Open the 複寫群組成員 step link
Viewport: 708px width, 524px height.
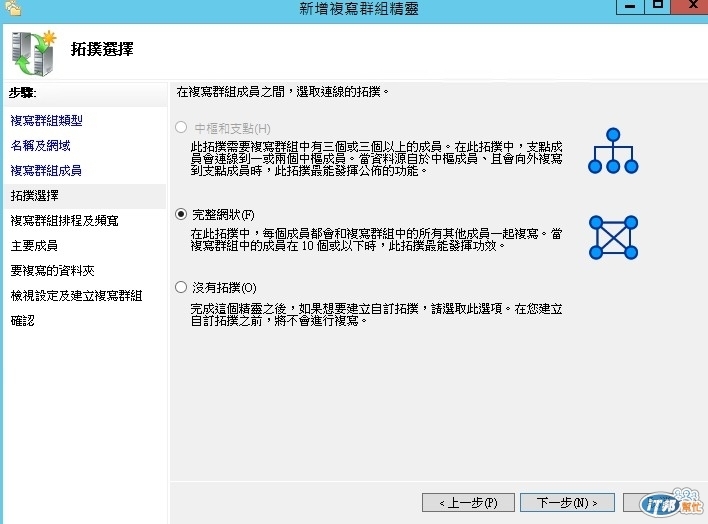point(46,170)
